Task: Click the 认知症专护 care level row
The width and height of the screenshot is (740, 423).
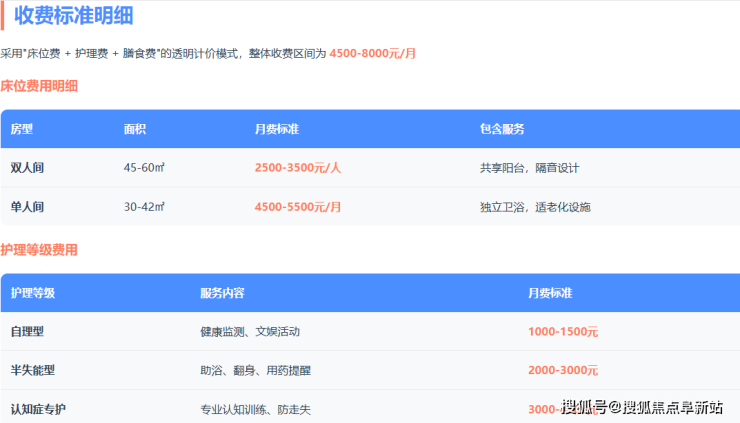Action: (x=38, y=410)
